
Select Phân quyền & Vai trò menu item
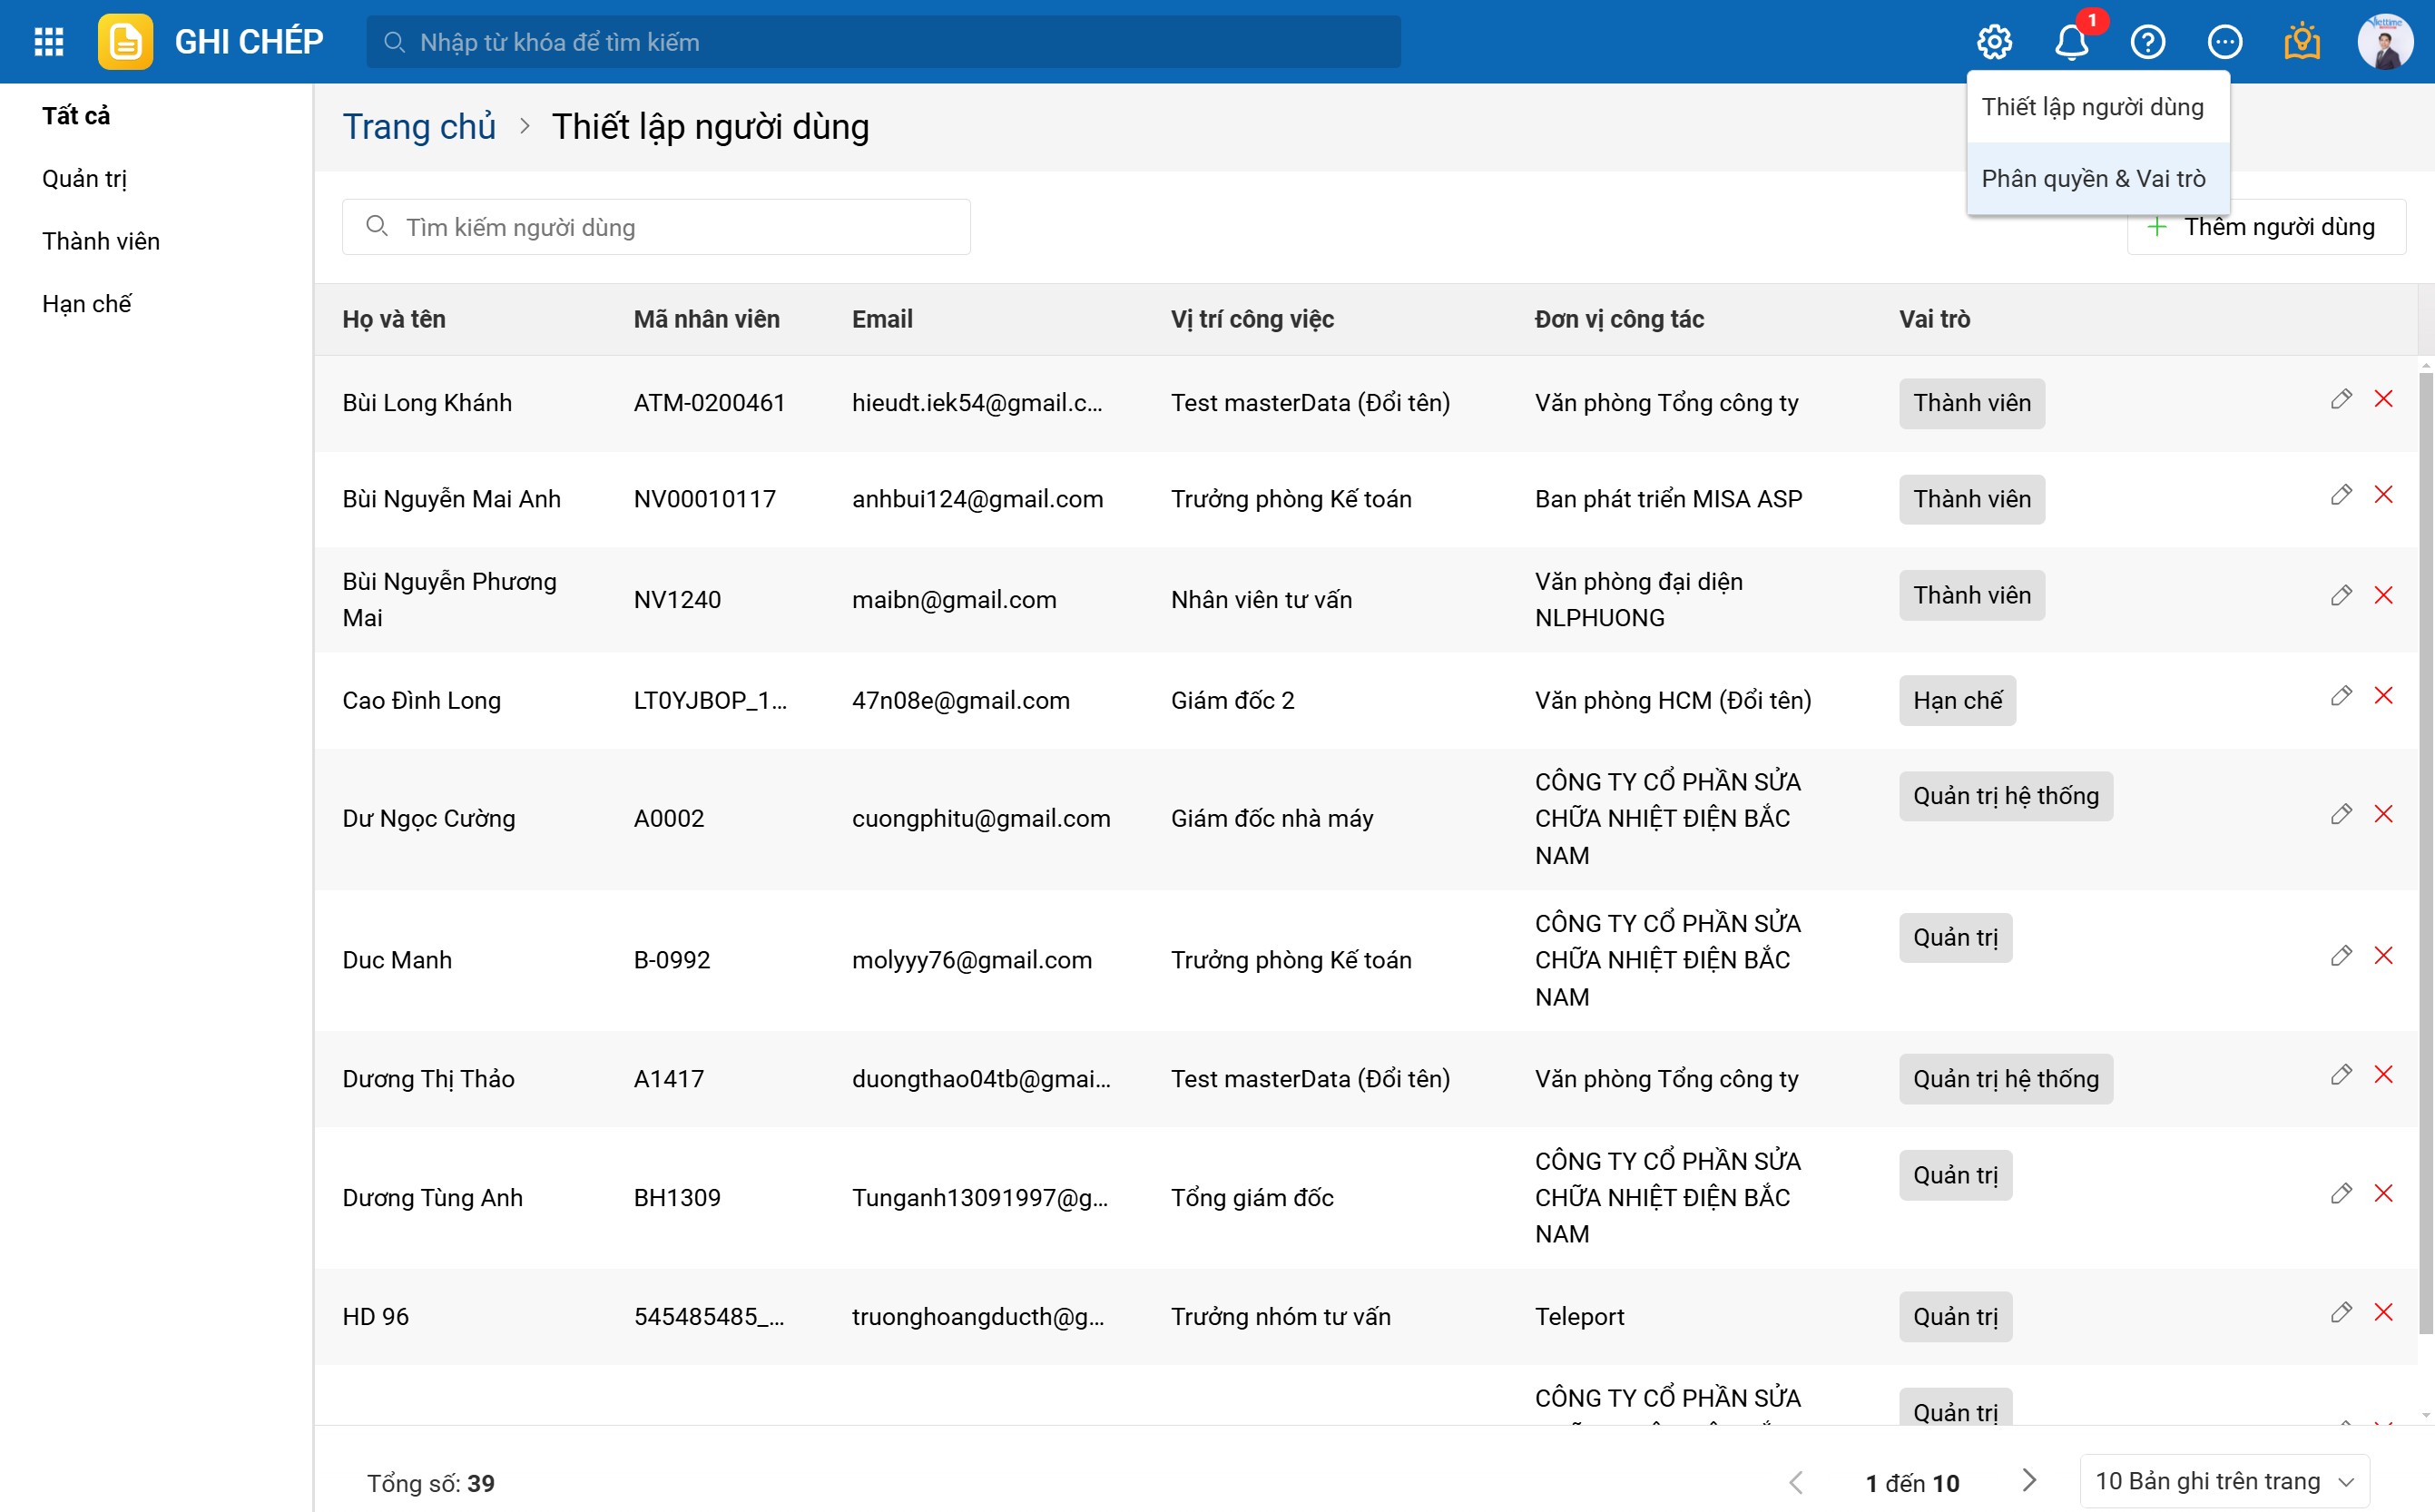coord(2093,179)
